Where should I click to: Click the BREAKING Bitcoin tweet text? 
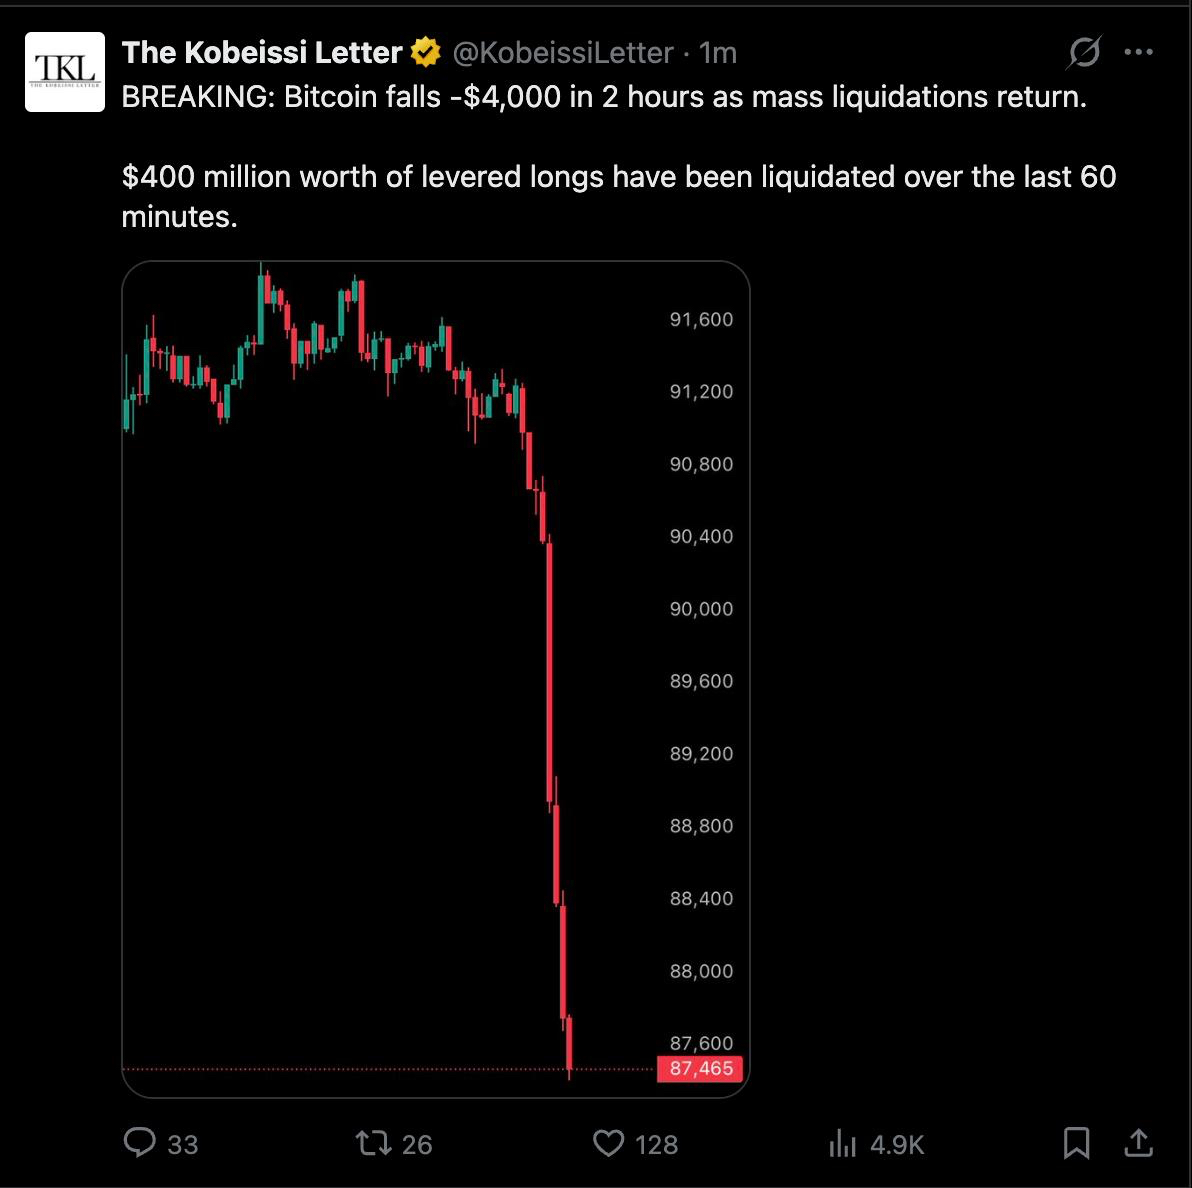(604, 98)
